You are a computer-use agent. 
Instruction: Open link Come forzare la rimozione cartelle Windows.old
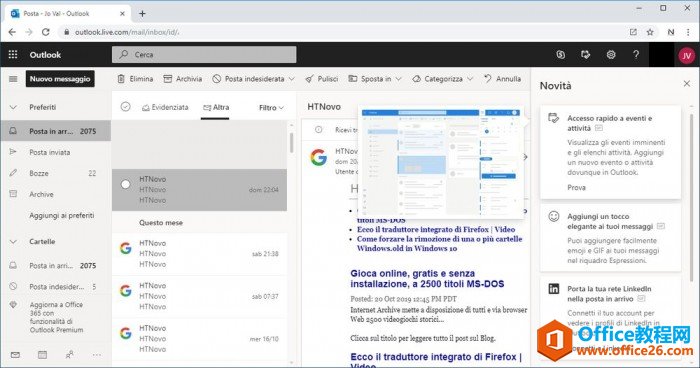click(439, 244)
